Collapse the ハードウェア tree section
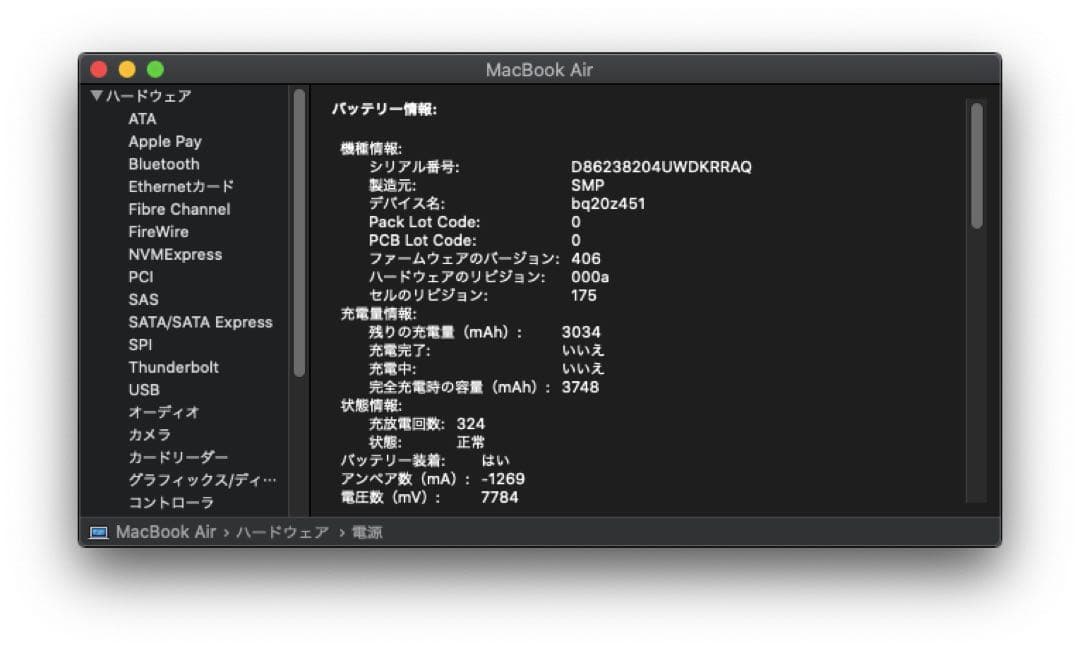The width and height of the screenshot is (1080, 651). point(96,95)
